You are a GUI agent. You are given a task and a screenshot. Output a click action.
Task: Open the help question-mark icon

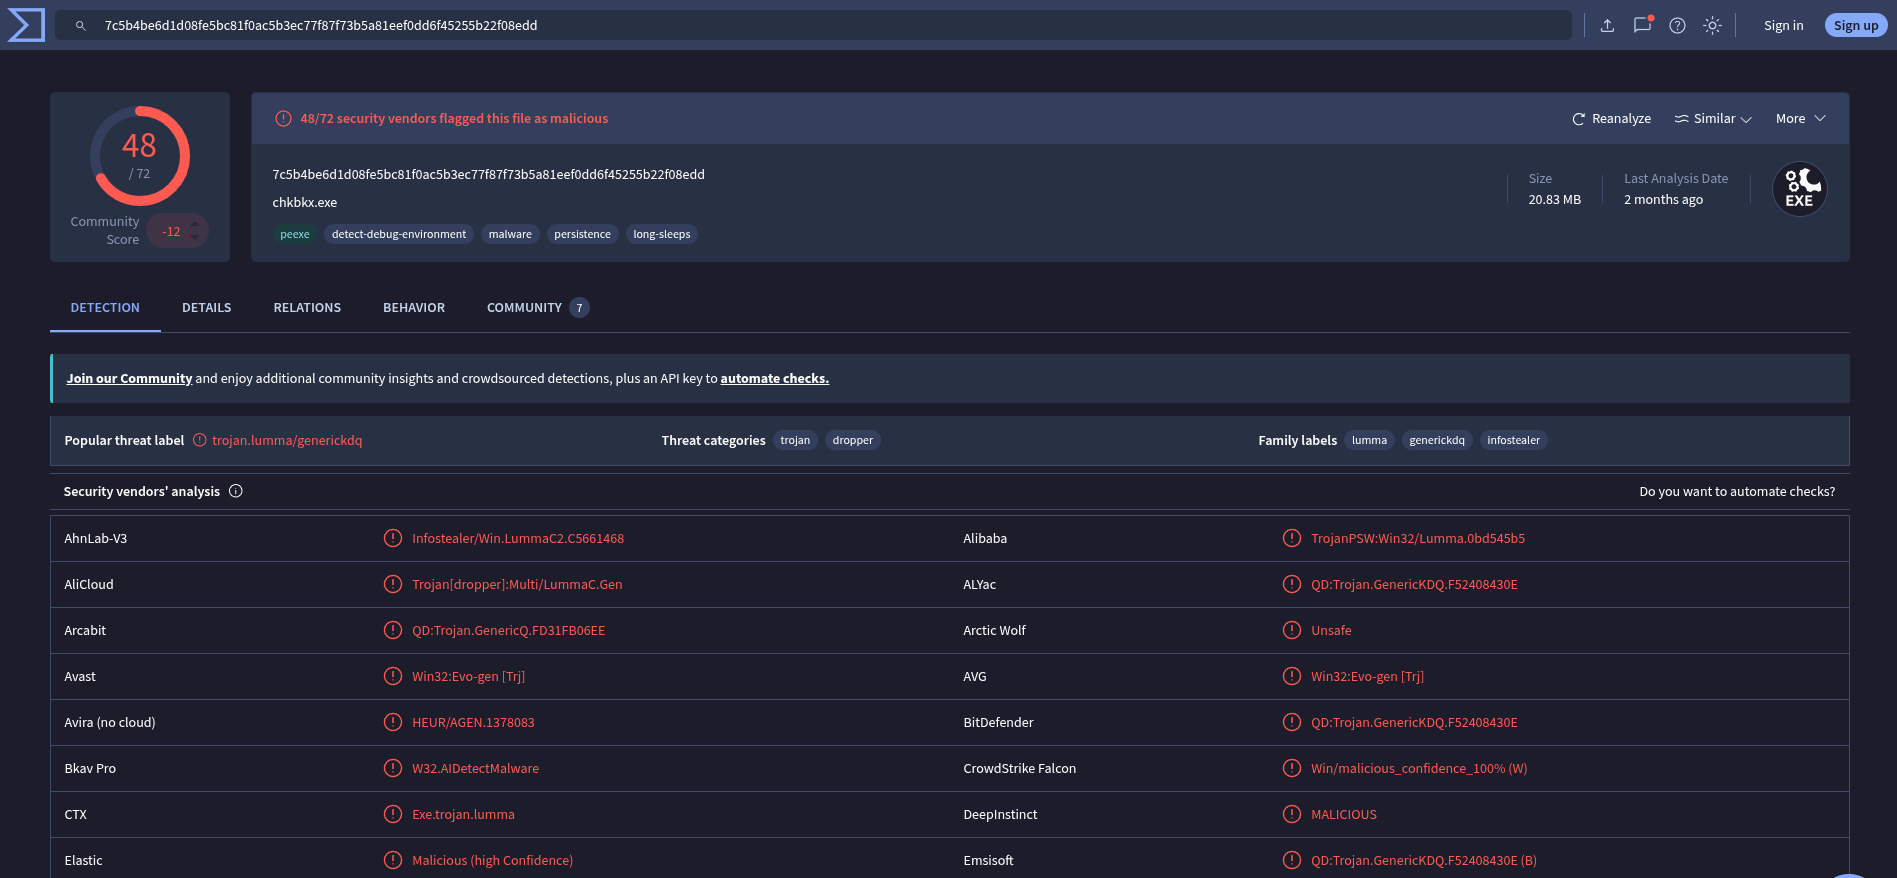tap(1677, 26)
